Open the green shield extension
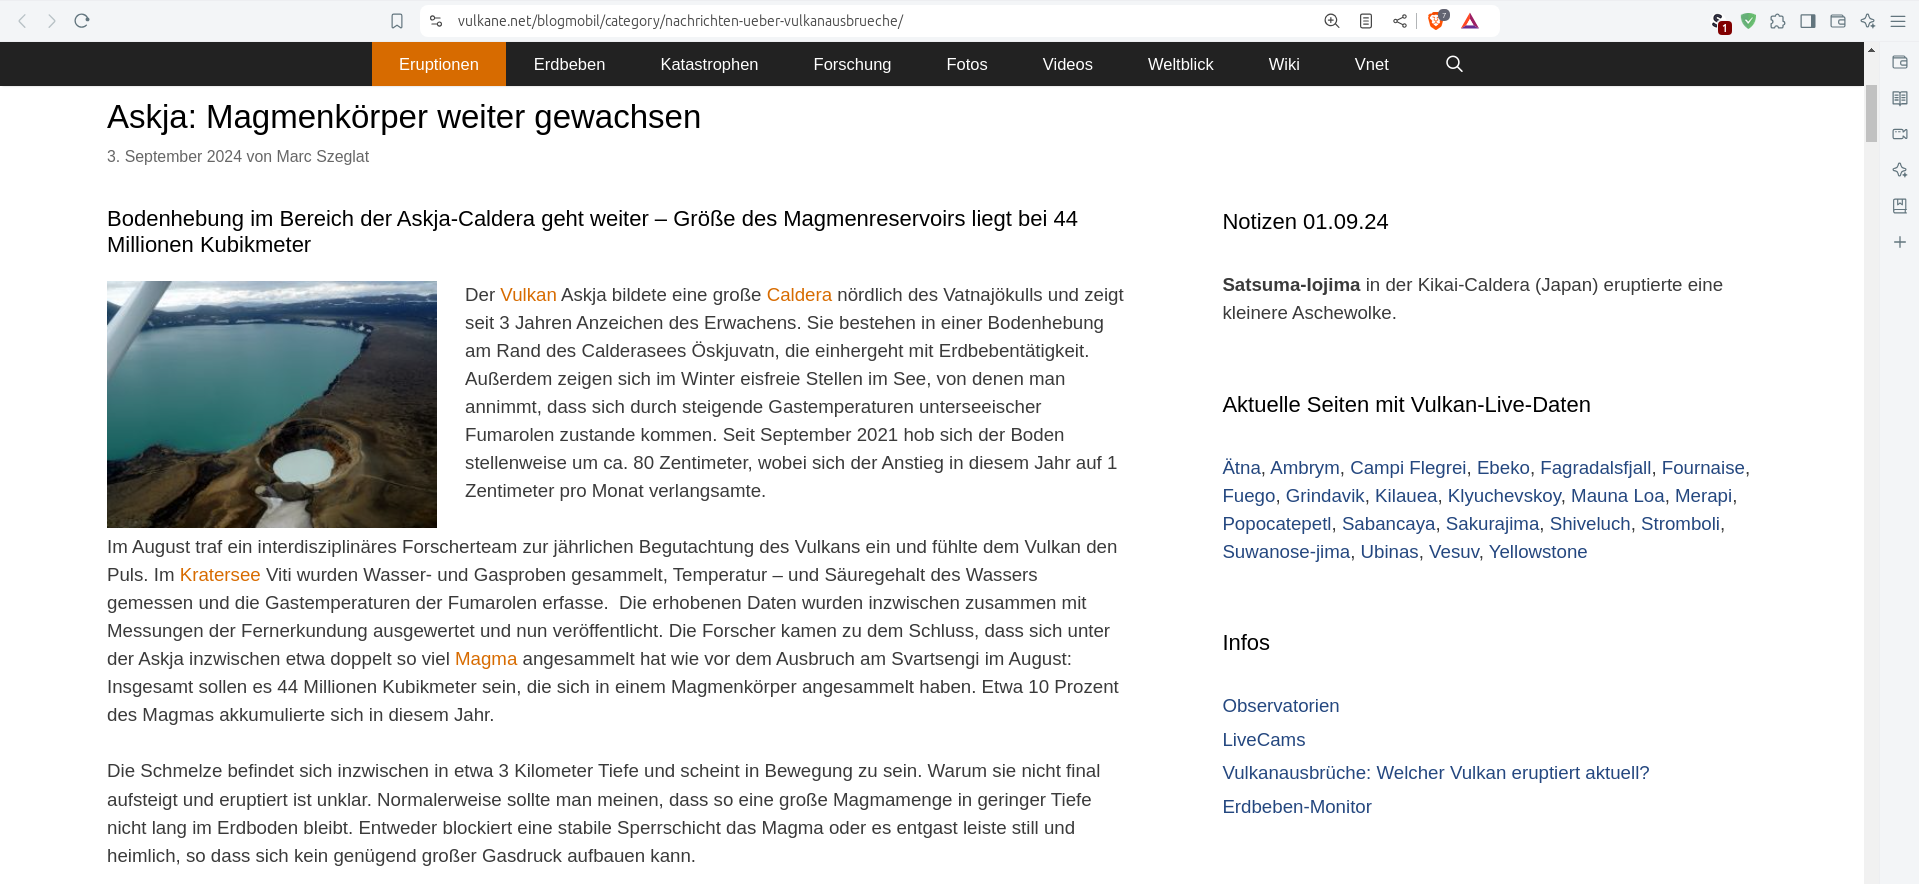This screenshot has height=884, width=1919. 1749,21
